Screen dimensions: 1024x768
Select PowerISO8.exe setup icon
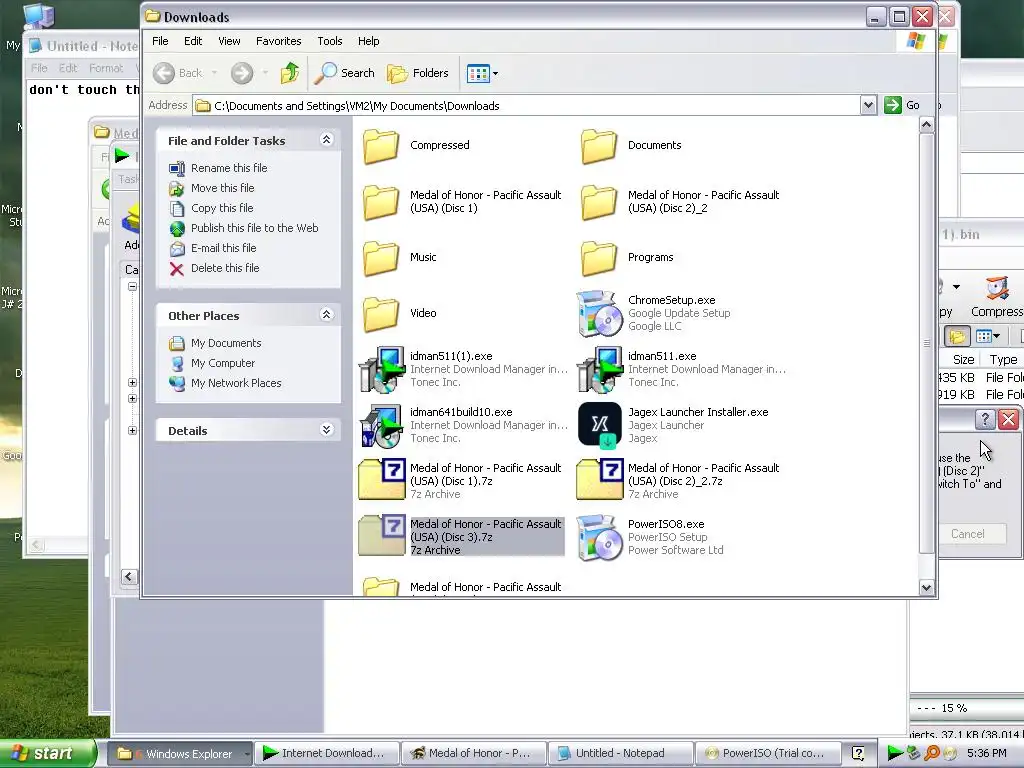tap(599, 537)
